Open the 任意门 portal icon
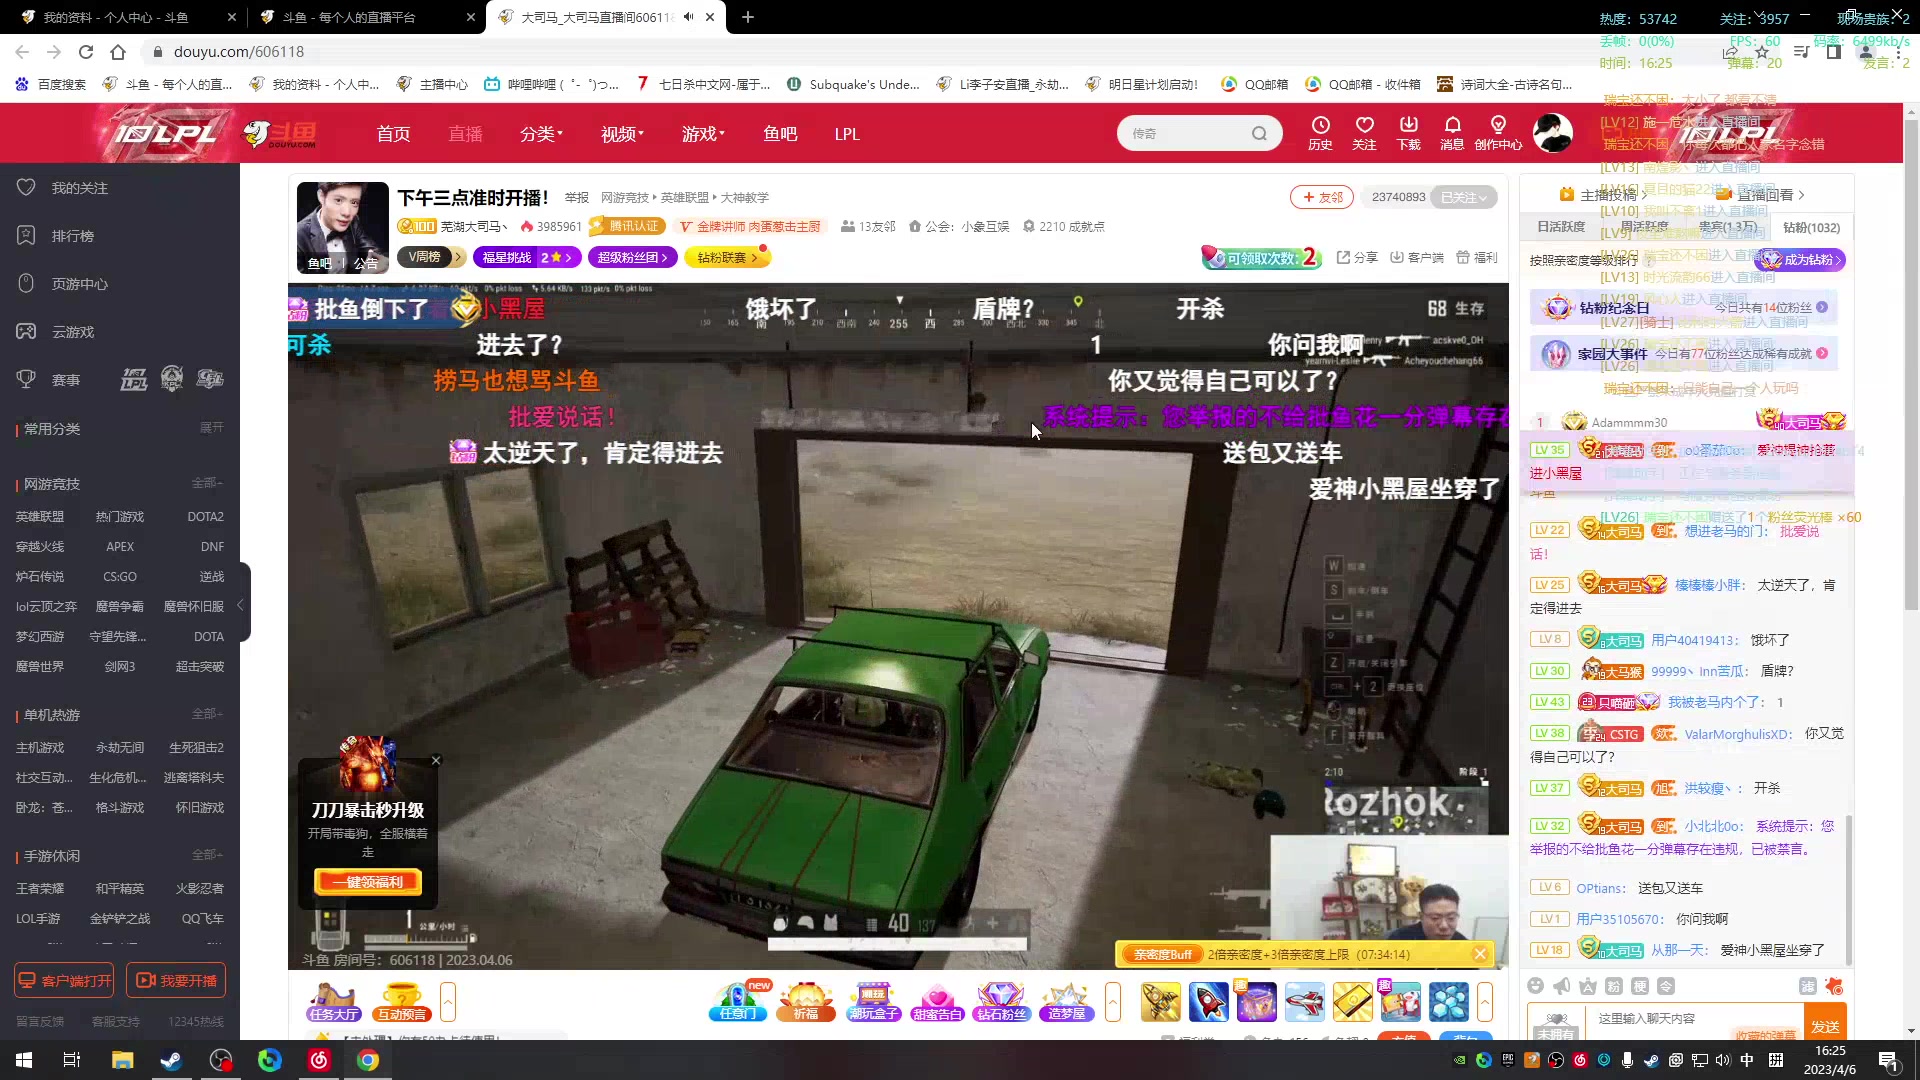 [738, 1001]
